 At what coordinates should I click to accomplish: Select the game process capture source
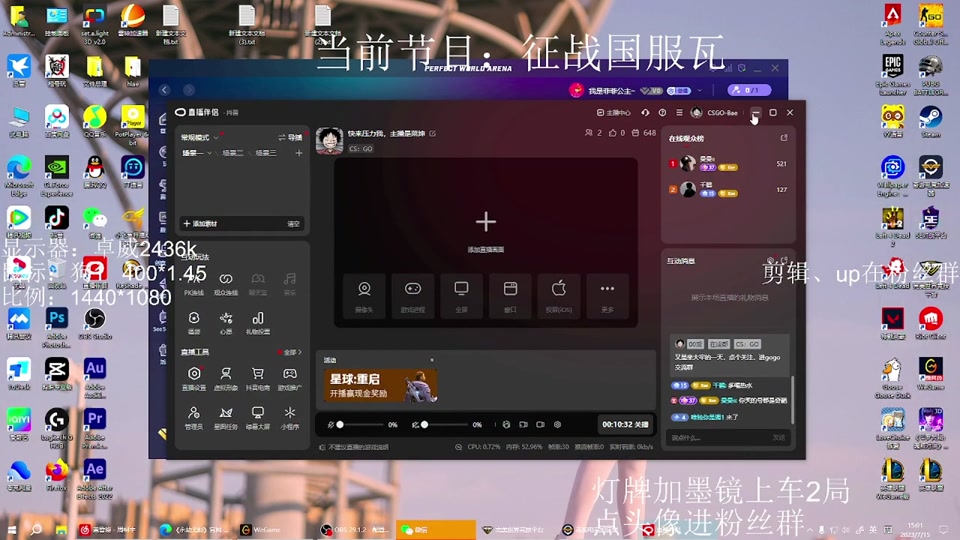click(413, 296)
